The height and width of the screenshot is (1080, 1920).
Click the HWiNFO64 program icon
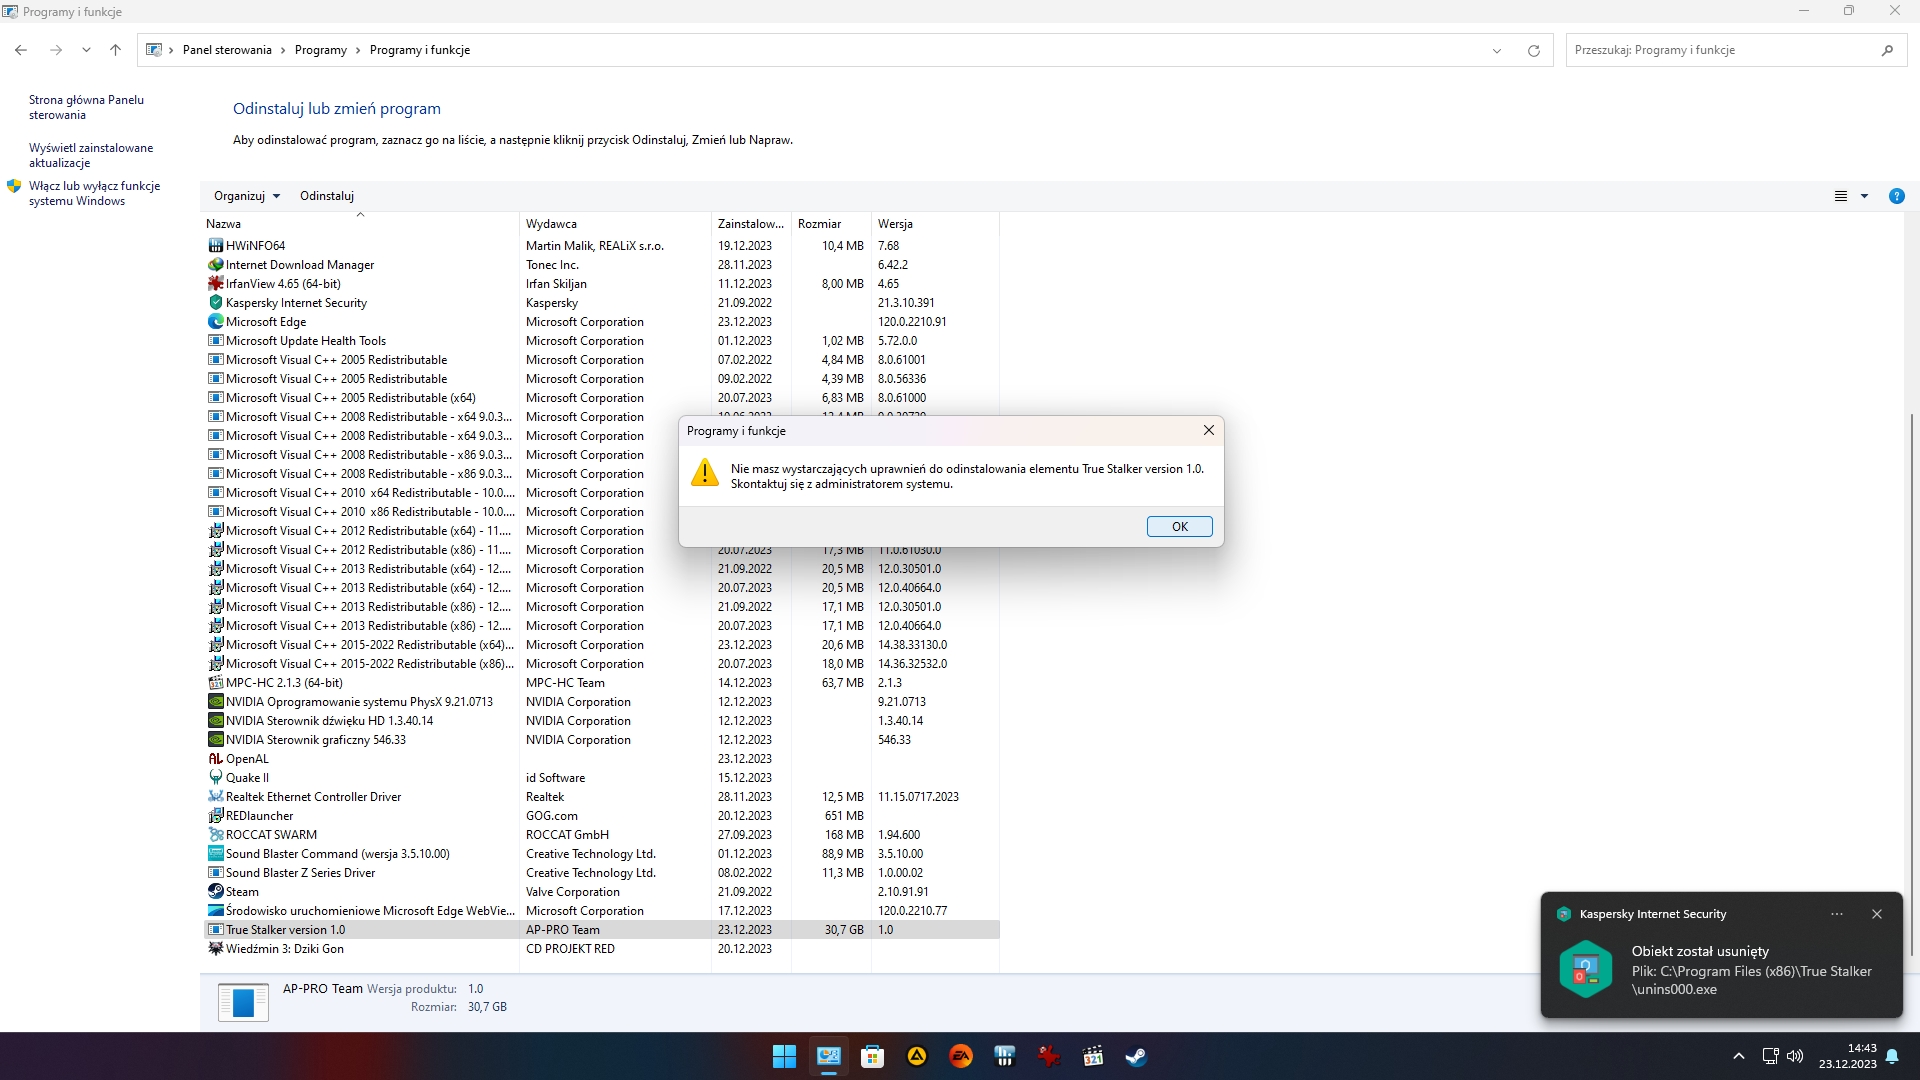215,246
